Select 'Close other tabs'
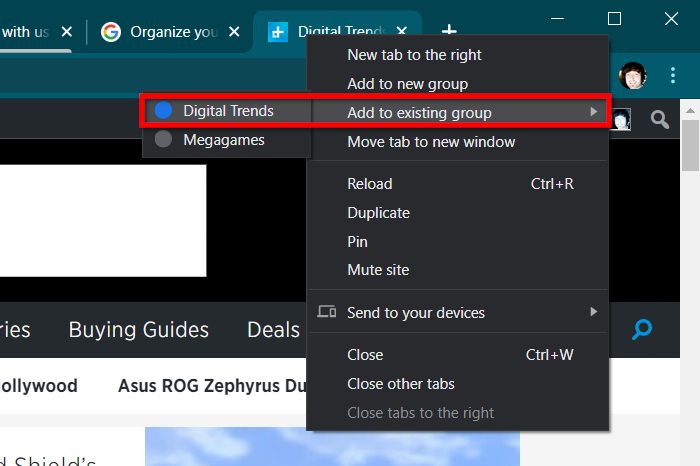 (x=458, y=384)
